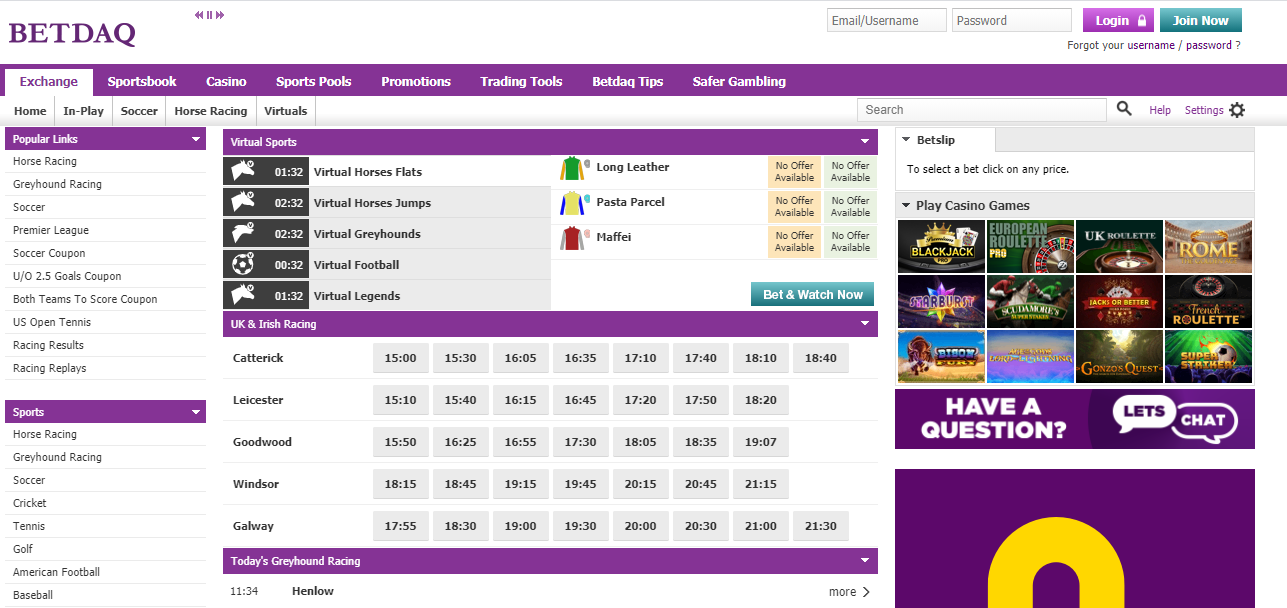Click the Virtual Greyhounds dog icon

tap(244, 234)
